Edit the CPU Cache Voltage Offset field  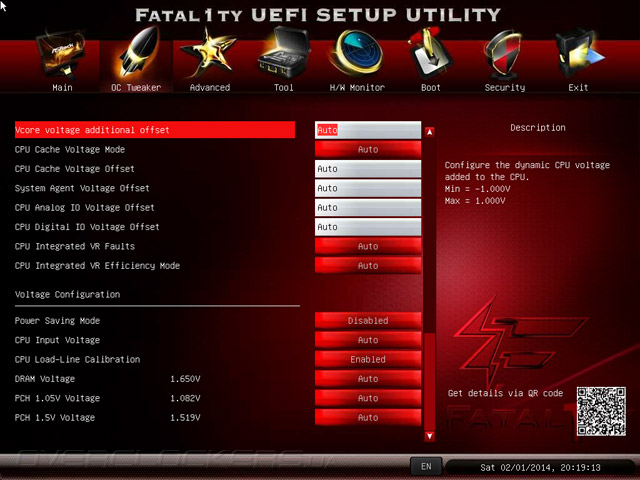click(368, 169)
